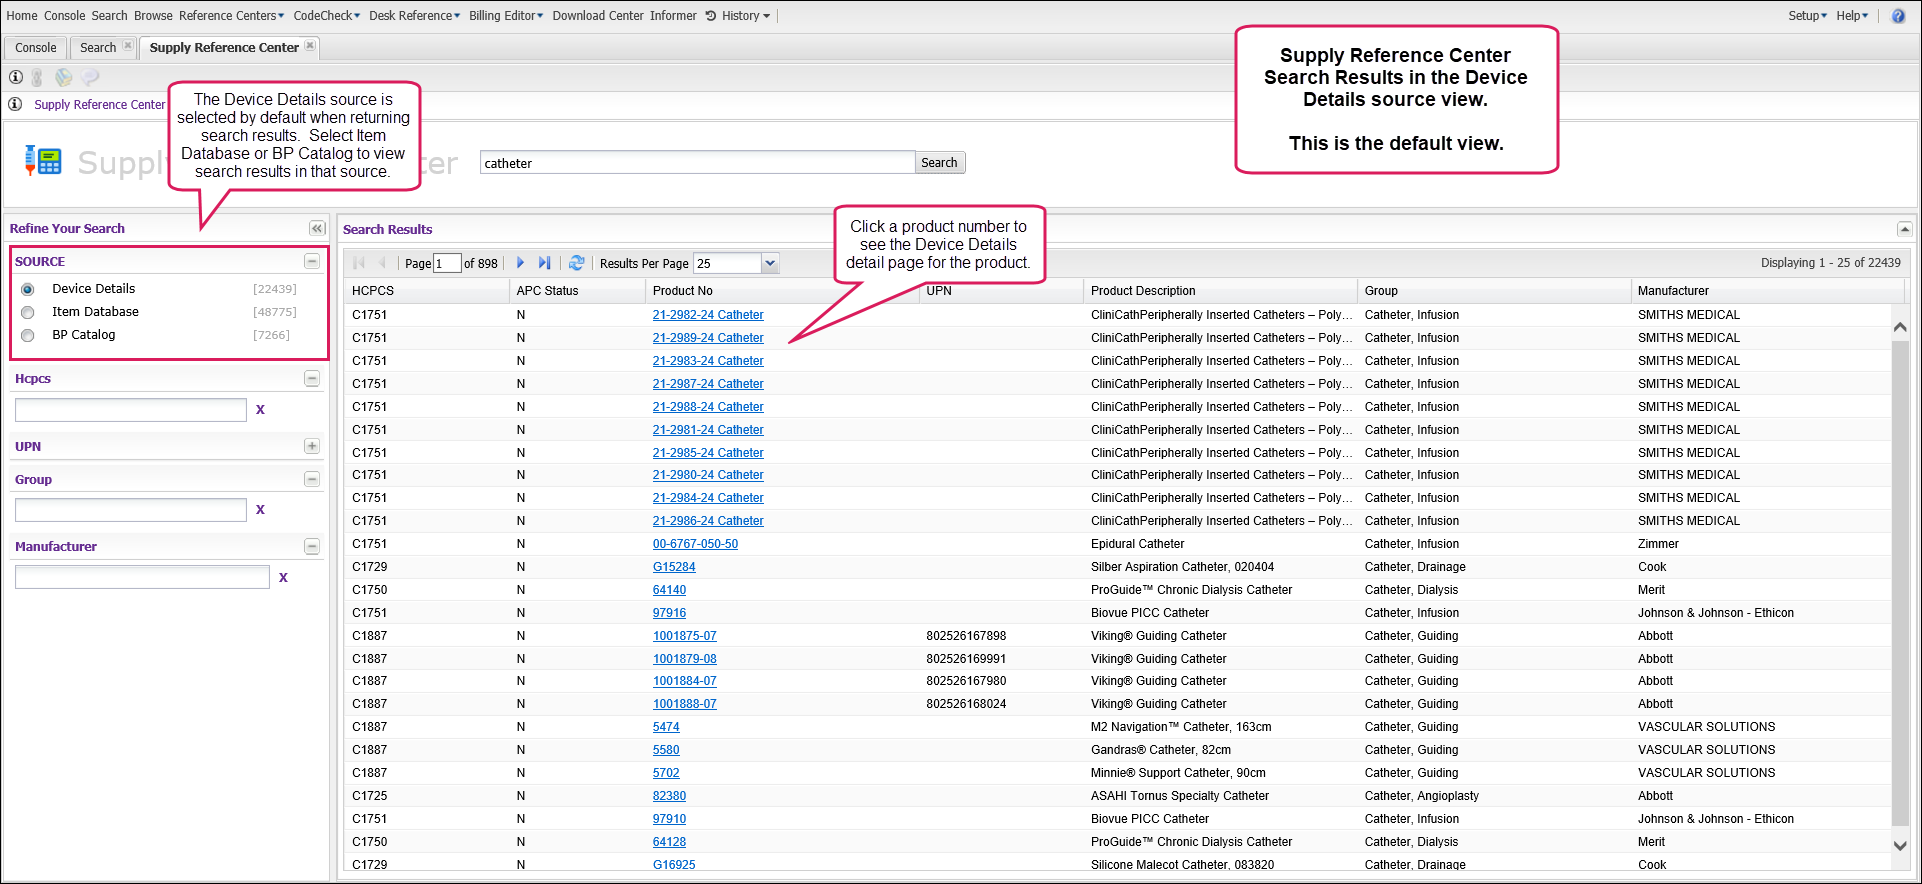This screenshot has width=1922, height=884.
Task: Jump to the last results page
Action: coord(544,263)
